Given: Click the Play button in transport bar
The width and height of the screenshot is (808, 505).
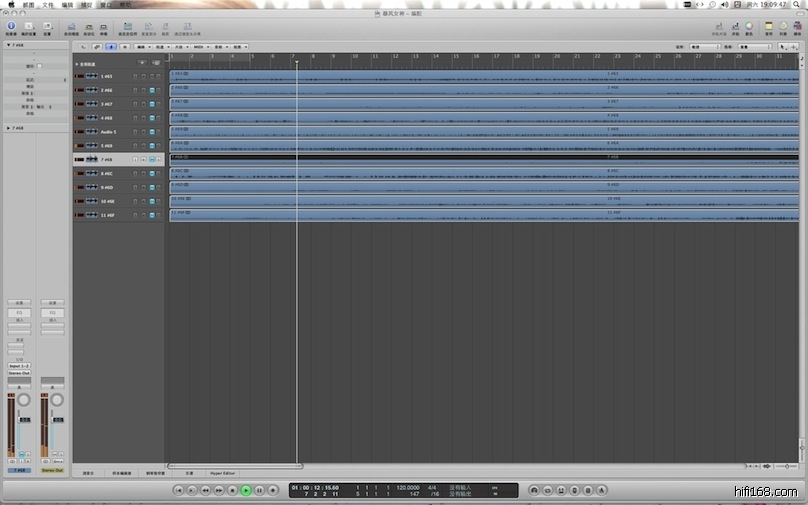Looking at the screenshot, I should [246, 490].
